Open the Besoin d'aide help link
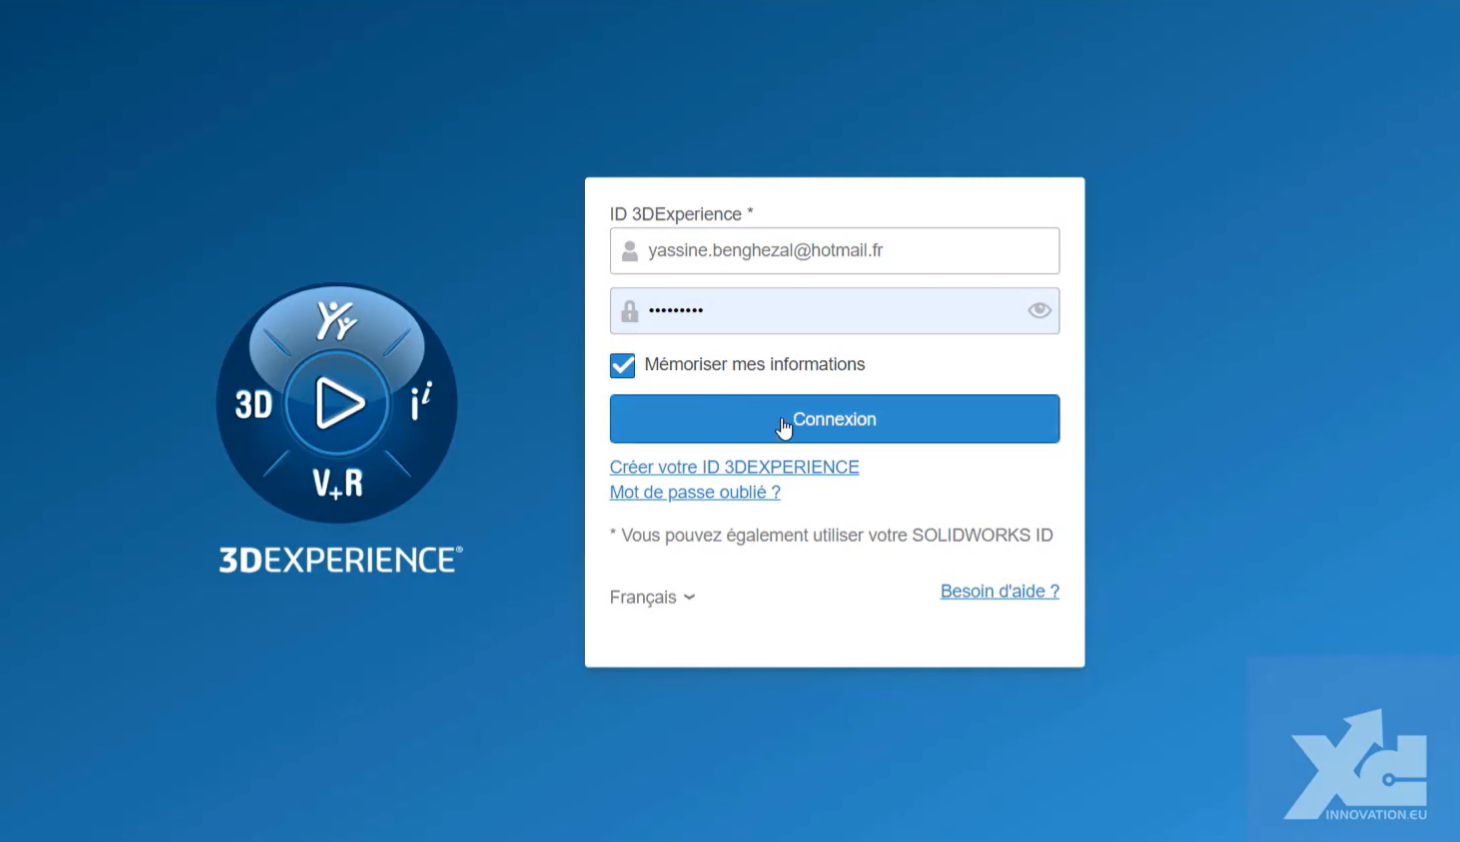The image size is (1460, 842). (x=999, y=591)
